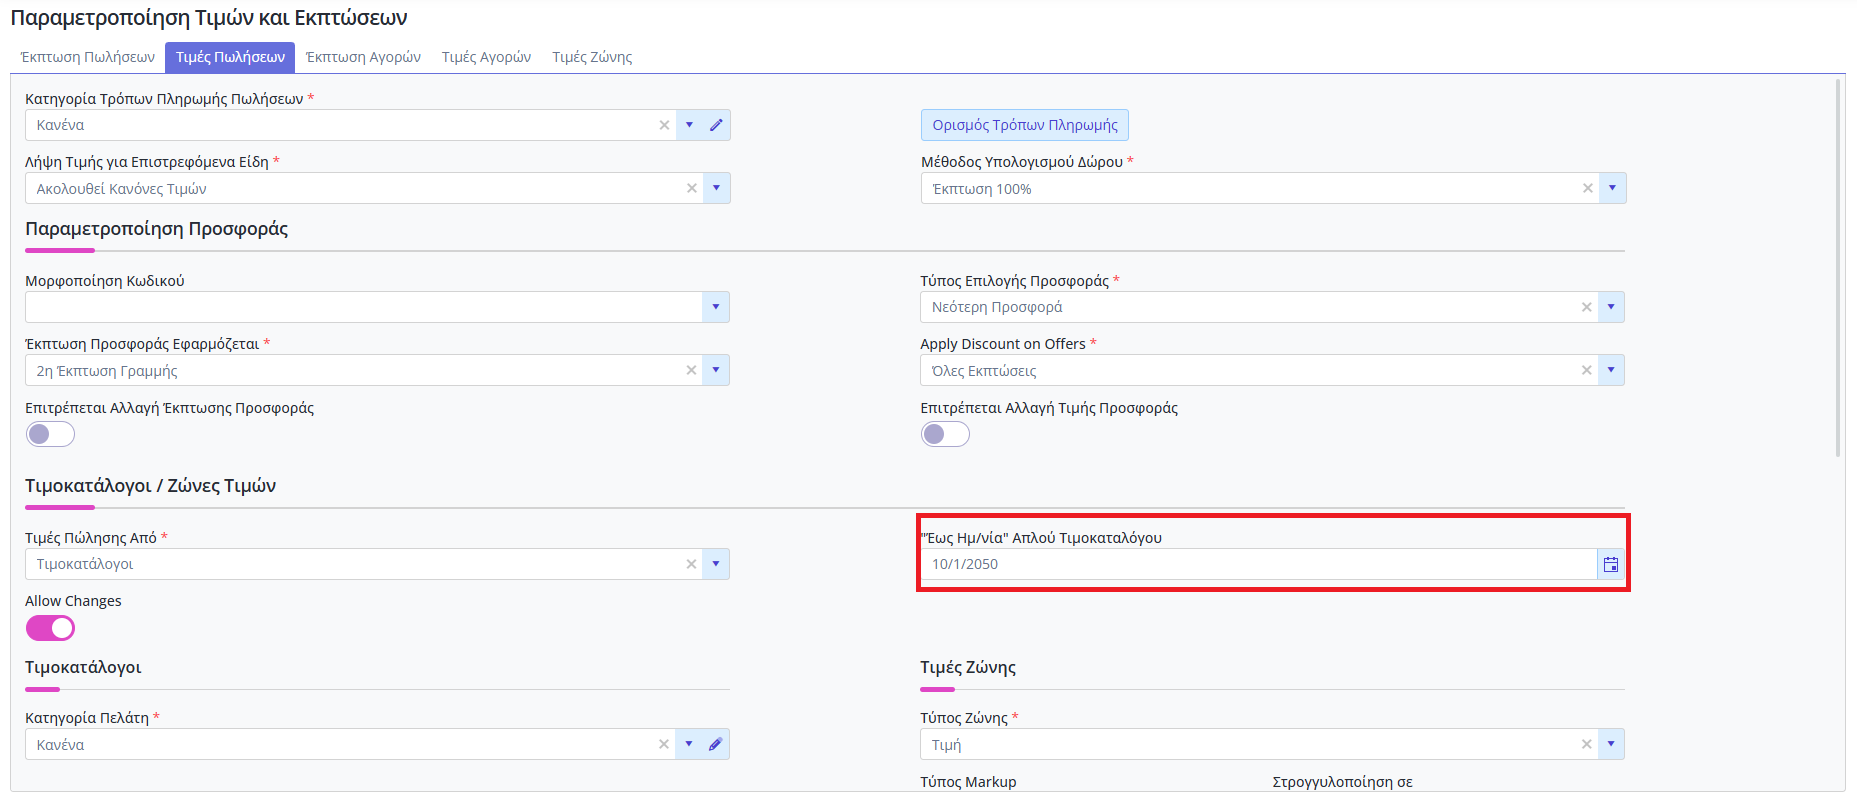
Task: Expand the Μορφοποίηση Κωδικού dropdown
Action: coord(715,308)
